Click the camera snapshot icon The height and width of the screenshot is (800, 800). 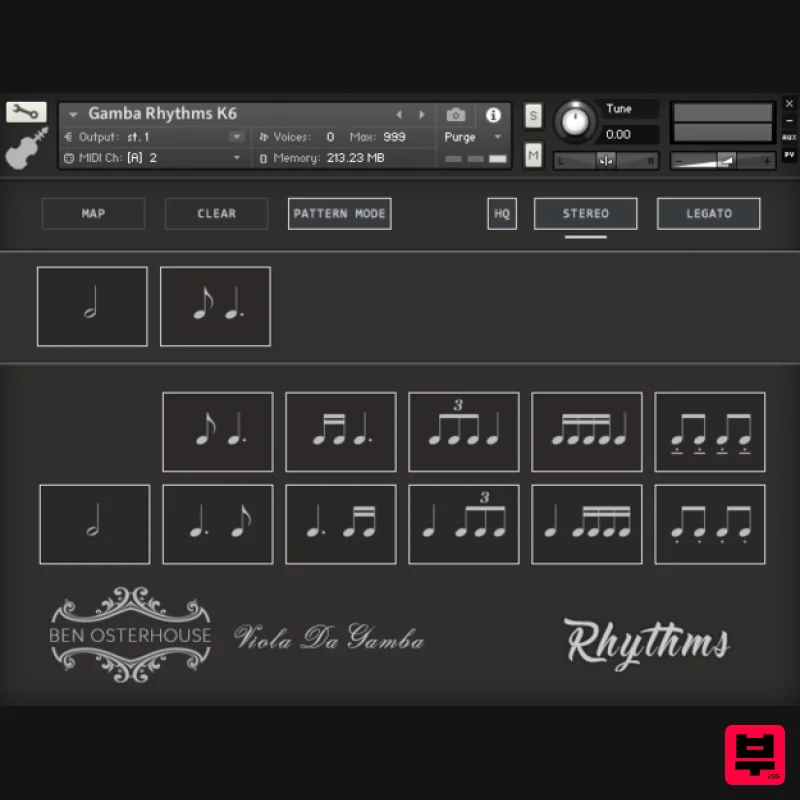[456, 115]
